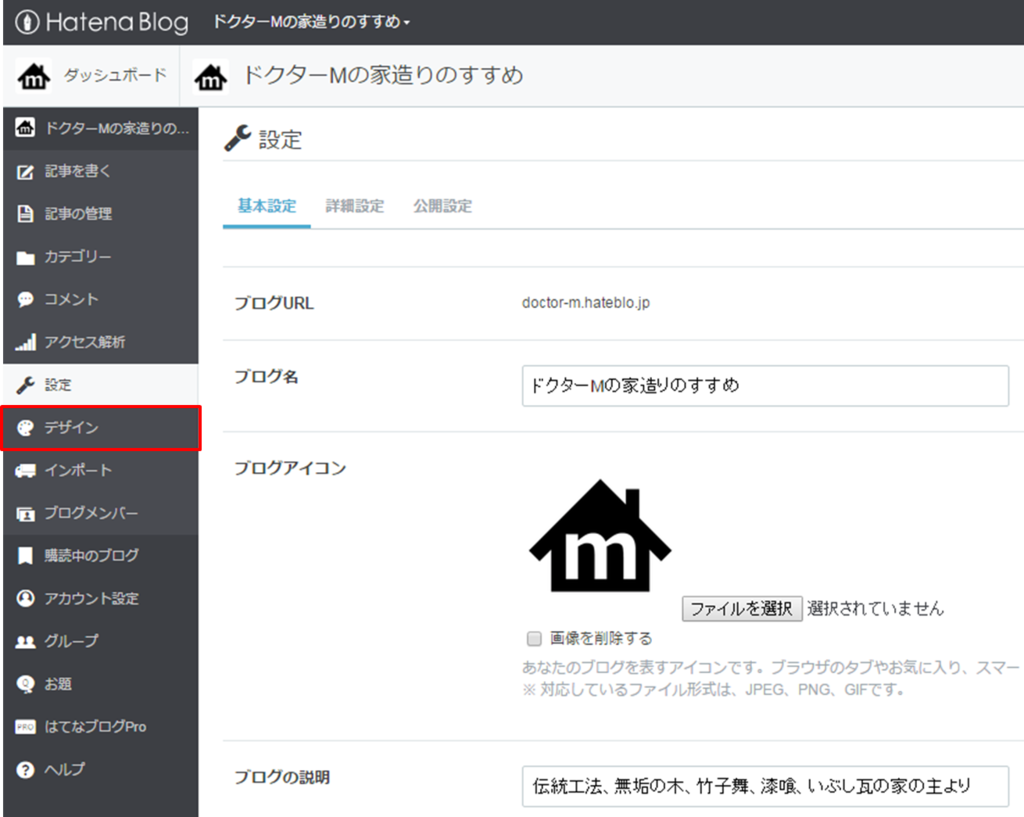
Task: Click the user circle icon for アカウント設定
Action: click(x=25, y=598)
